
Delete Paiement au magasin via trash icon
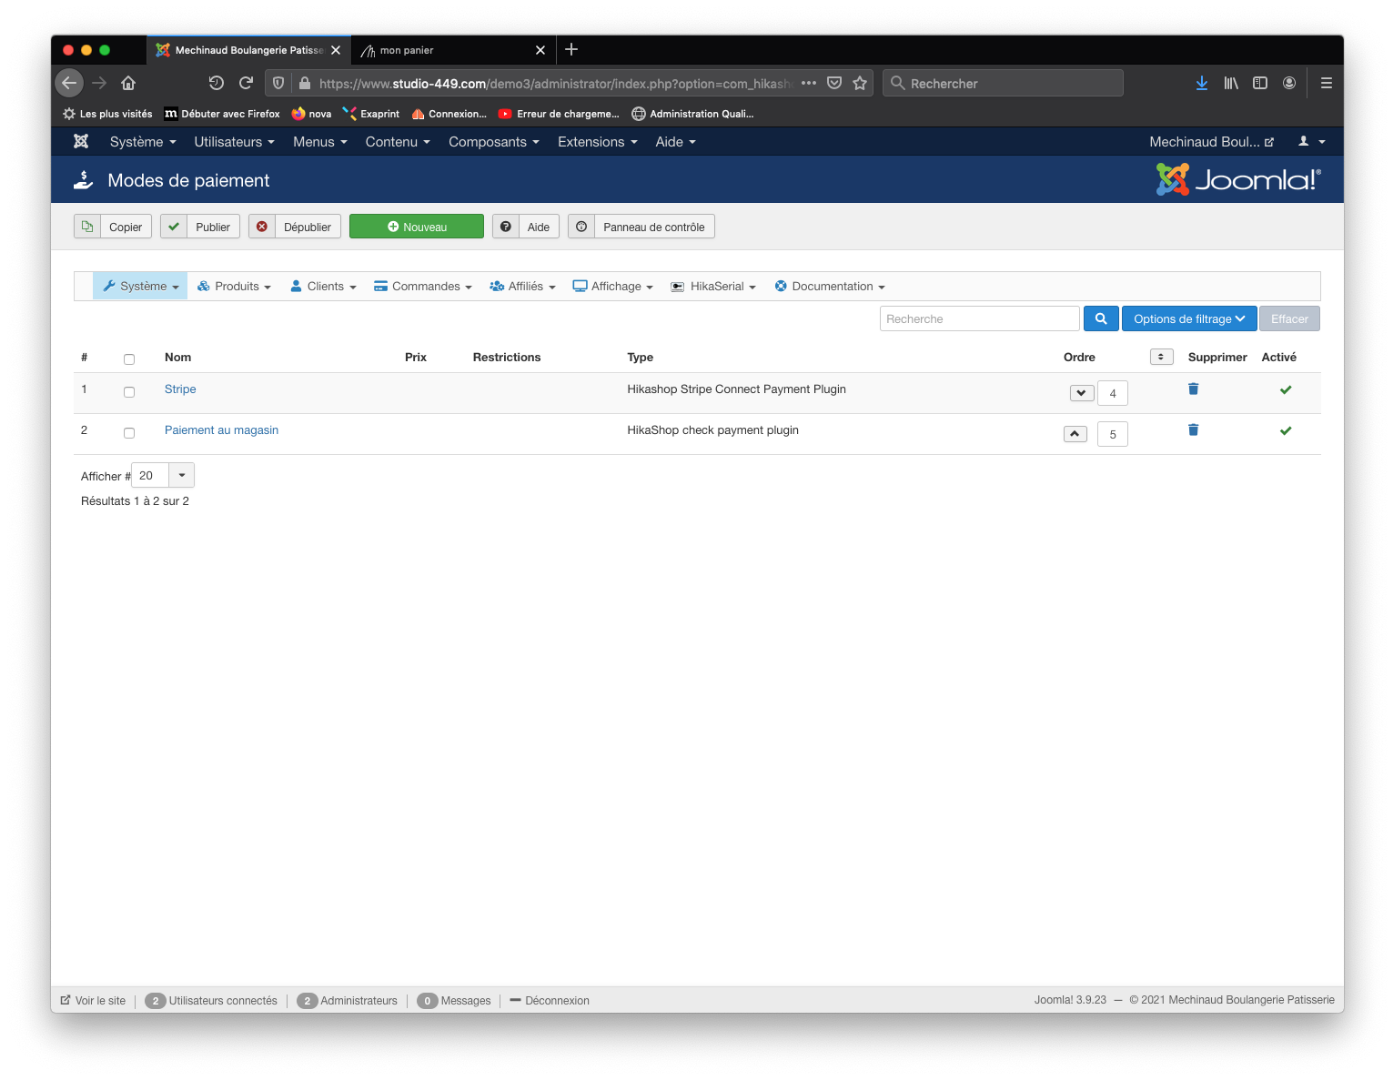click(1193, 430)
